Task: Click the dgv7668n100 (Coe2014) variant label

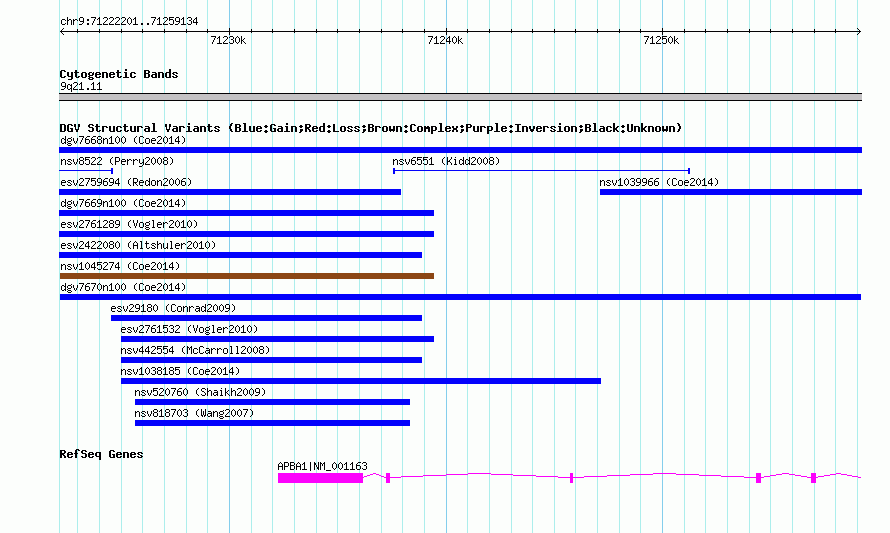Action: (x=123, y=140)
